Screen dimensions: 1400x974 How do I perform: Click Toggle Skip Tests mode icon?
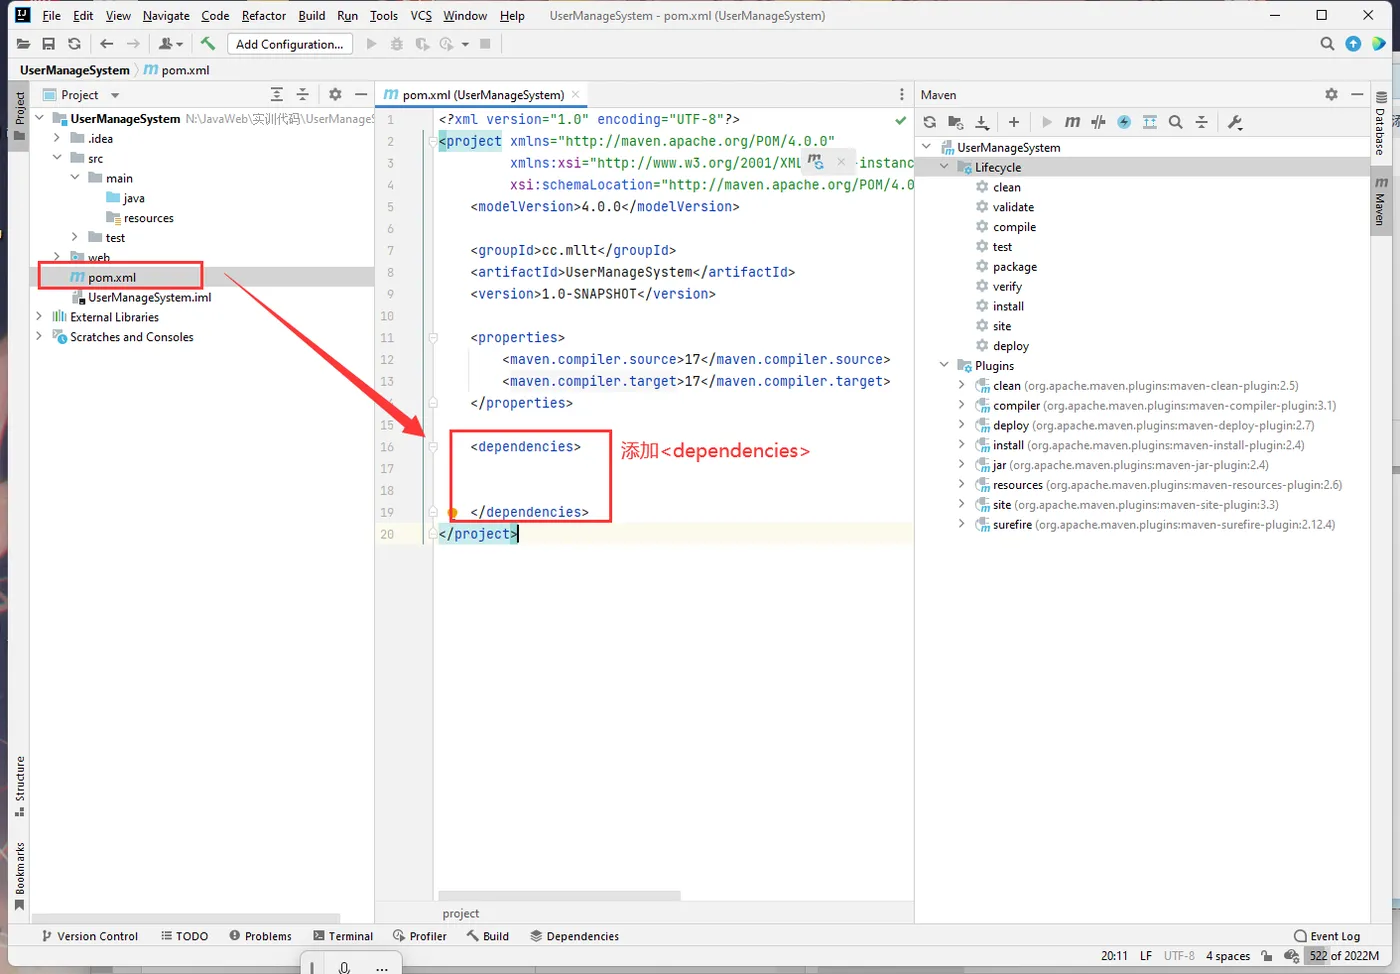point(1098,122)
